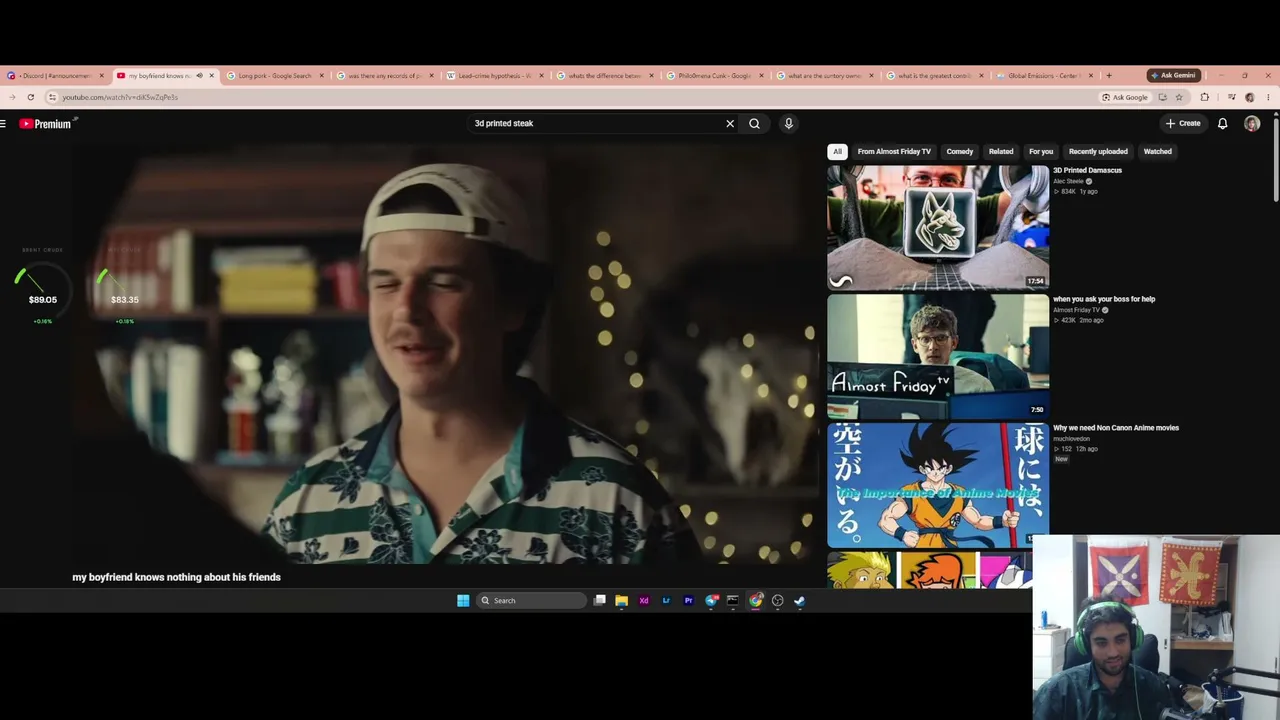Image resolution: width=1280 pixels, height=720 pixels.
Task: Visit the Almost Friday TV channel link
Action: (1076, 310)
